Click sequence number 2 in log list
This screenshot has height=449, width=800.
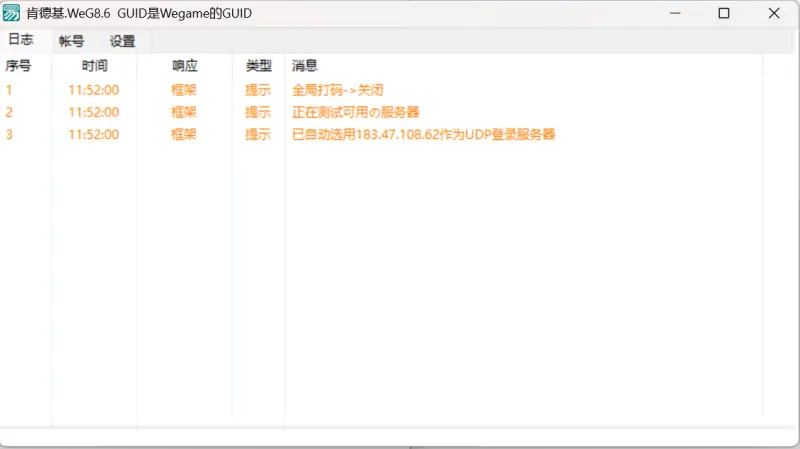pyautogui.click(x=9, y=112)
